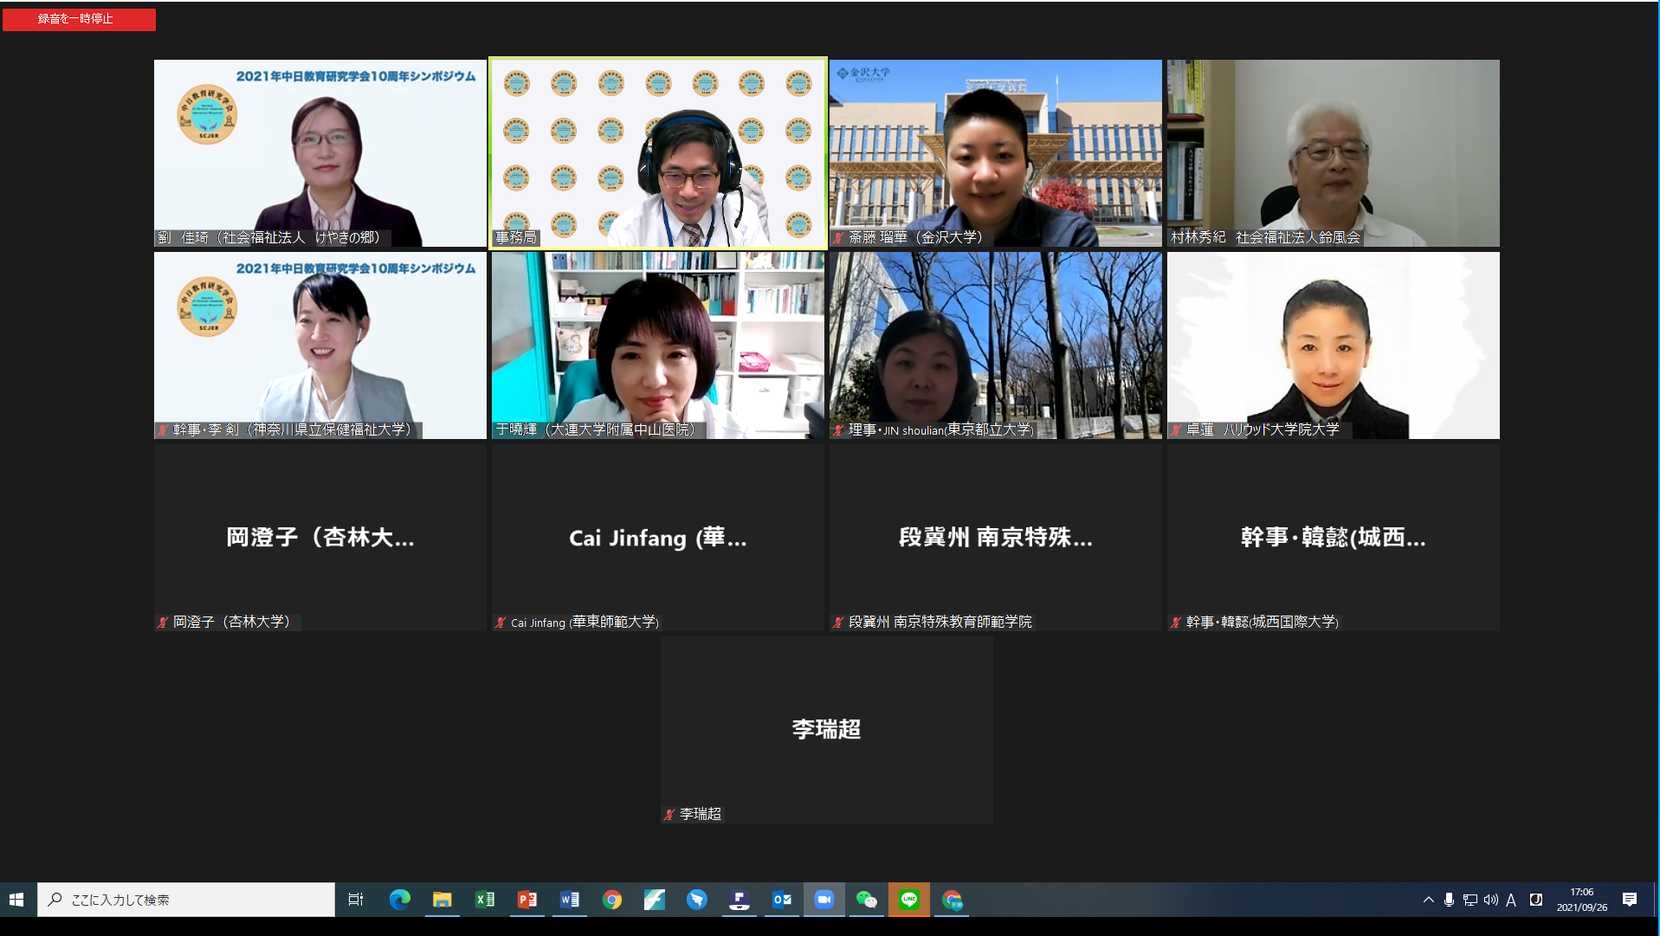The image size is (1660, 936).
Task: Open Task View in the taskbar
Action: coord(356,900)
